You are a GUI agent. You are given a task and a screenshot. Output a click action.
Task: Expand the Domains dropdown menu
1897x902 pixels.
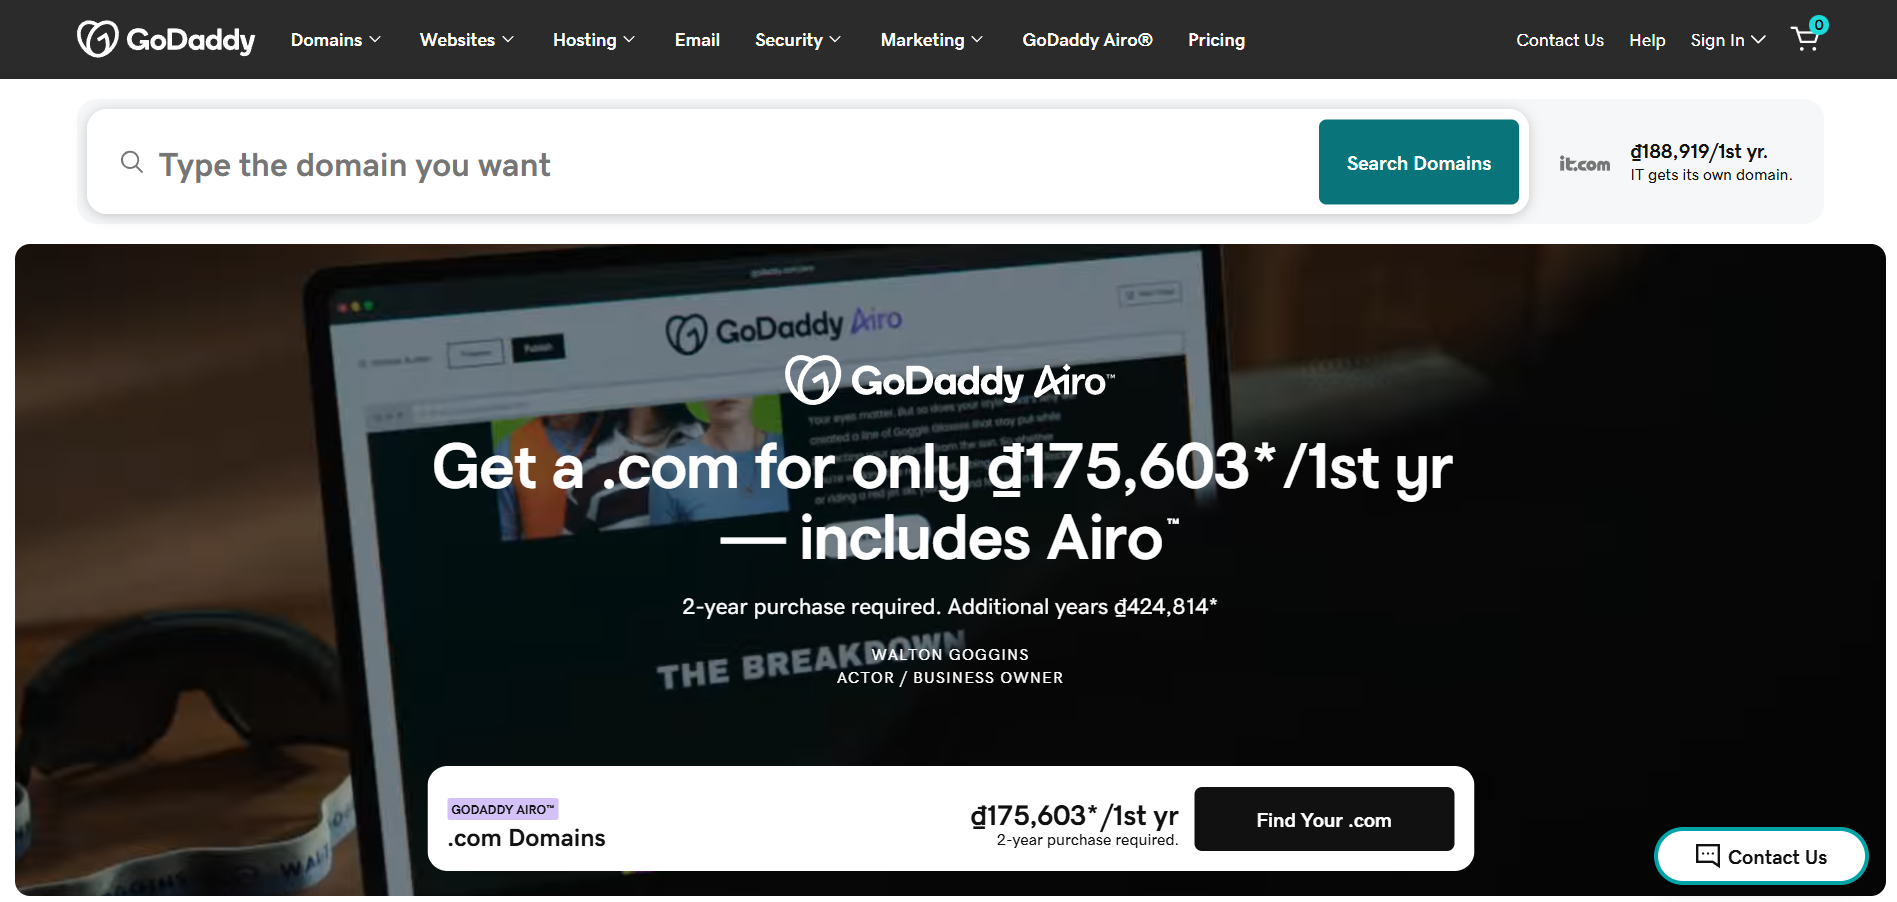(336, 40)
